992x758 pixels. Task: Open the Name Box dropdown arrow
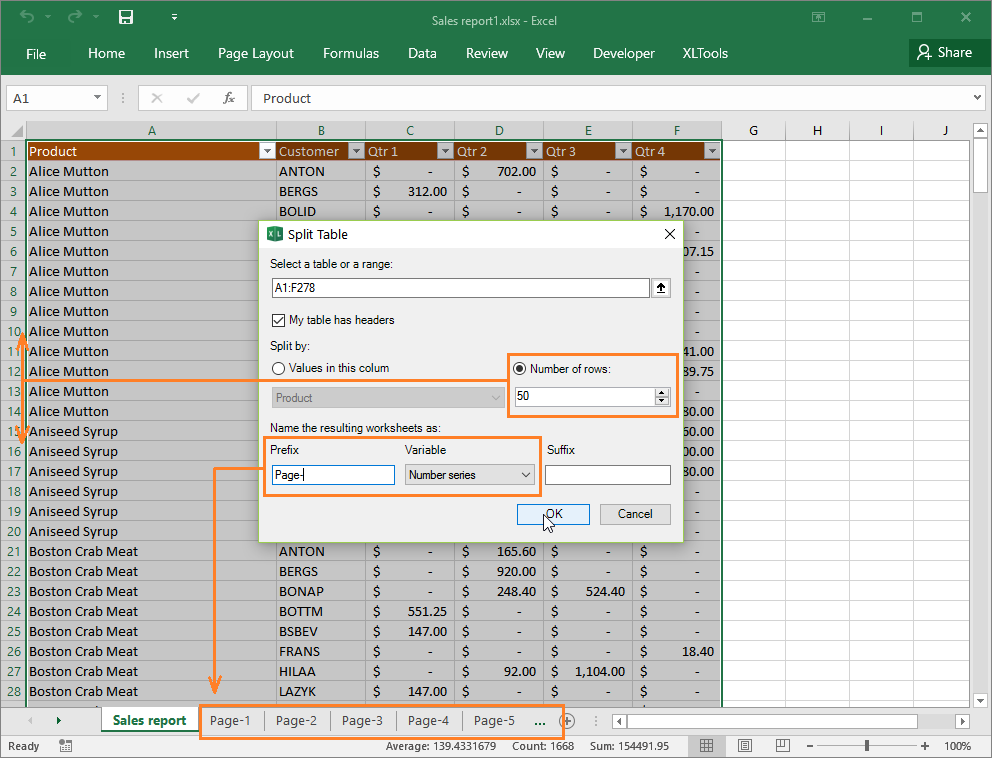pos(95,98)
